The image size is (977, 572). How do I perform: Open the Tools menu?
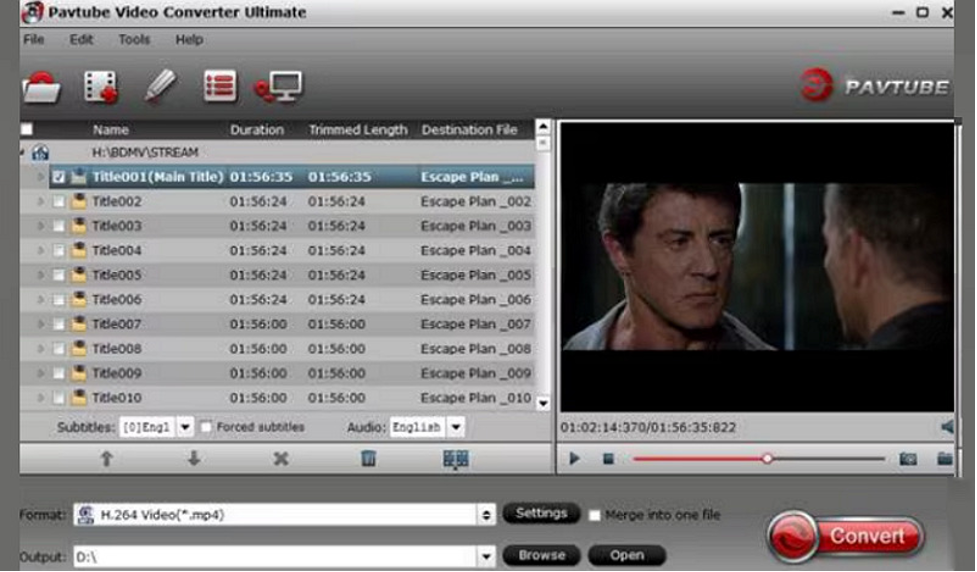(x=134, y=40)
